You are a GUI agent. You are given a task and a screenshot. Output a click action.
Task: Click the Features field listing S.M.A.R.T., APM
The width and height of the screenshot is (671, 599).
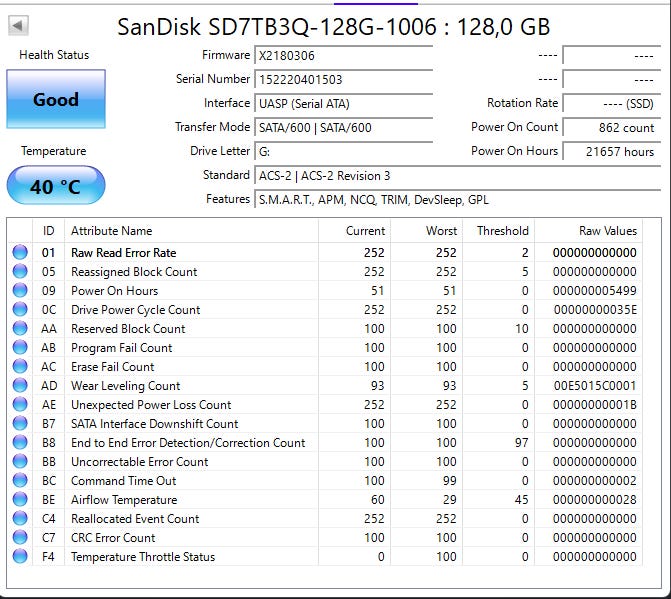457,199
